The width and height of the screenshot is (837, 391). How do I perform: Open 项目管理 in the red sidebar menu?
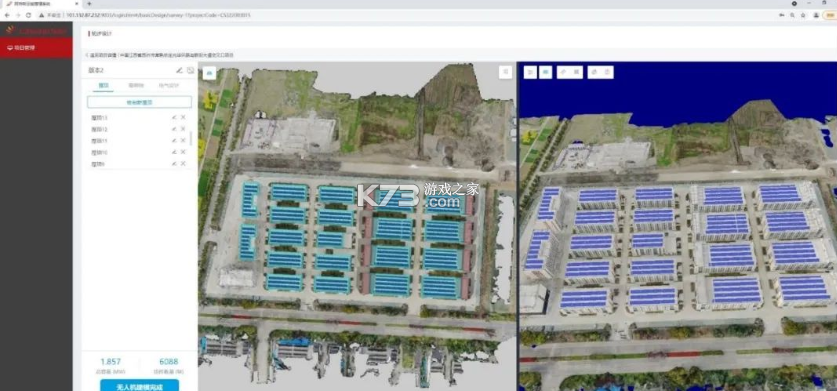[36, 48]
